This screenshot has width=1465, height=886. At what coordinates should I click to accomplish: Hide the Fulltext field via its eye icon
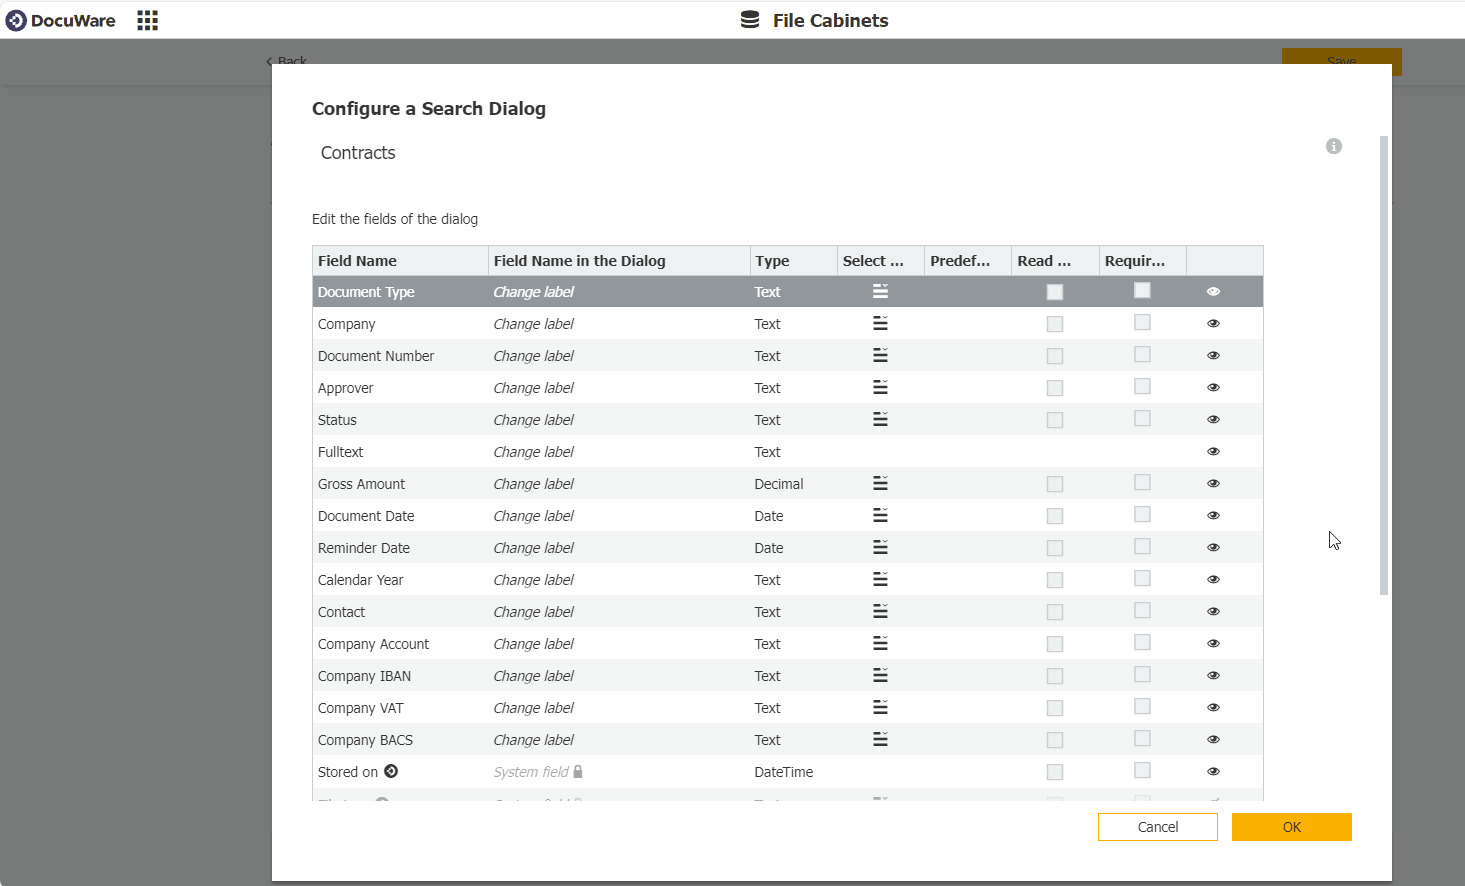click(1213, 451)
